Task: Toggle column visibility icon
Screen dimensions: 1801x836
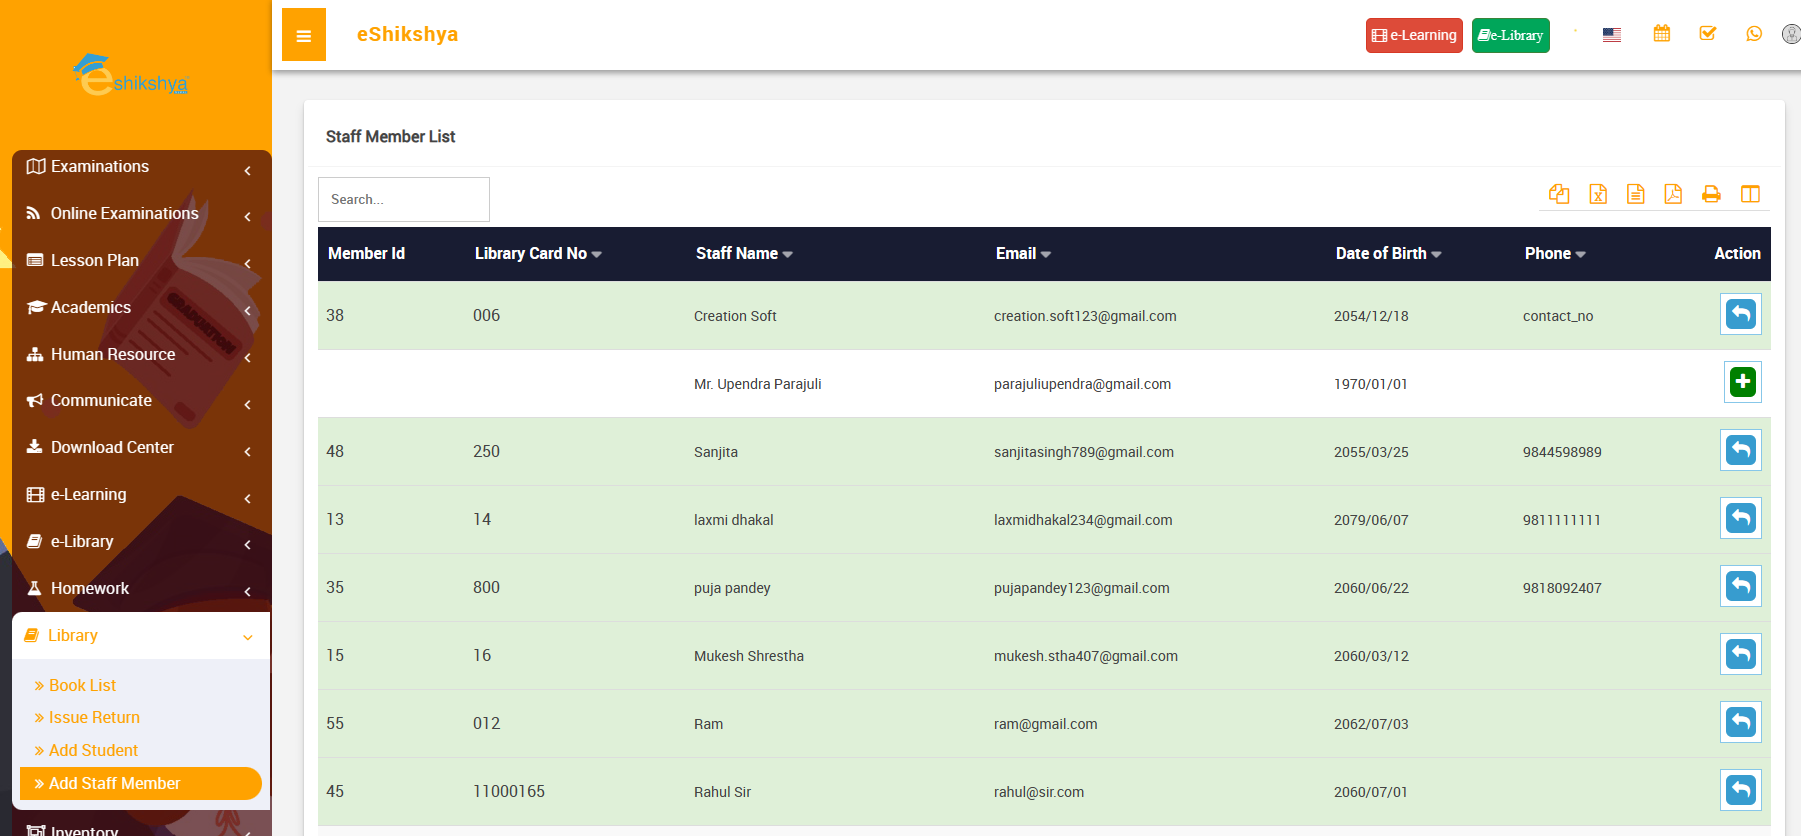Action: pos(1749,194)
